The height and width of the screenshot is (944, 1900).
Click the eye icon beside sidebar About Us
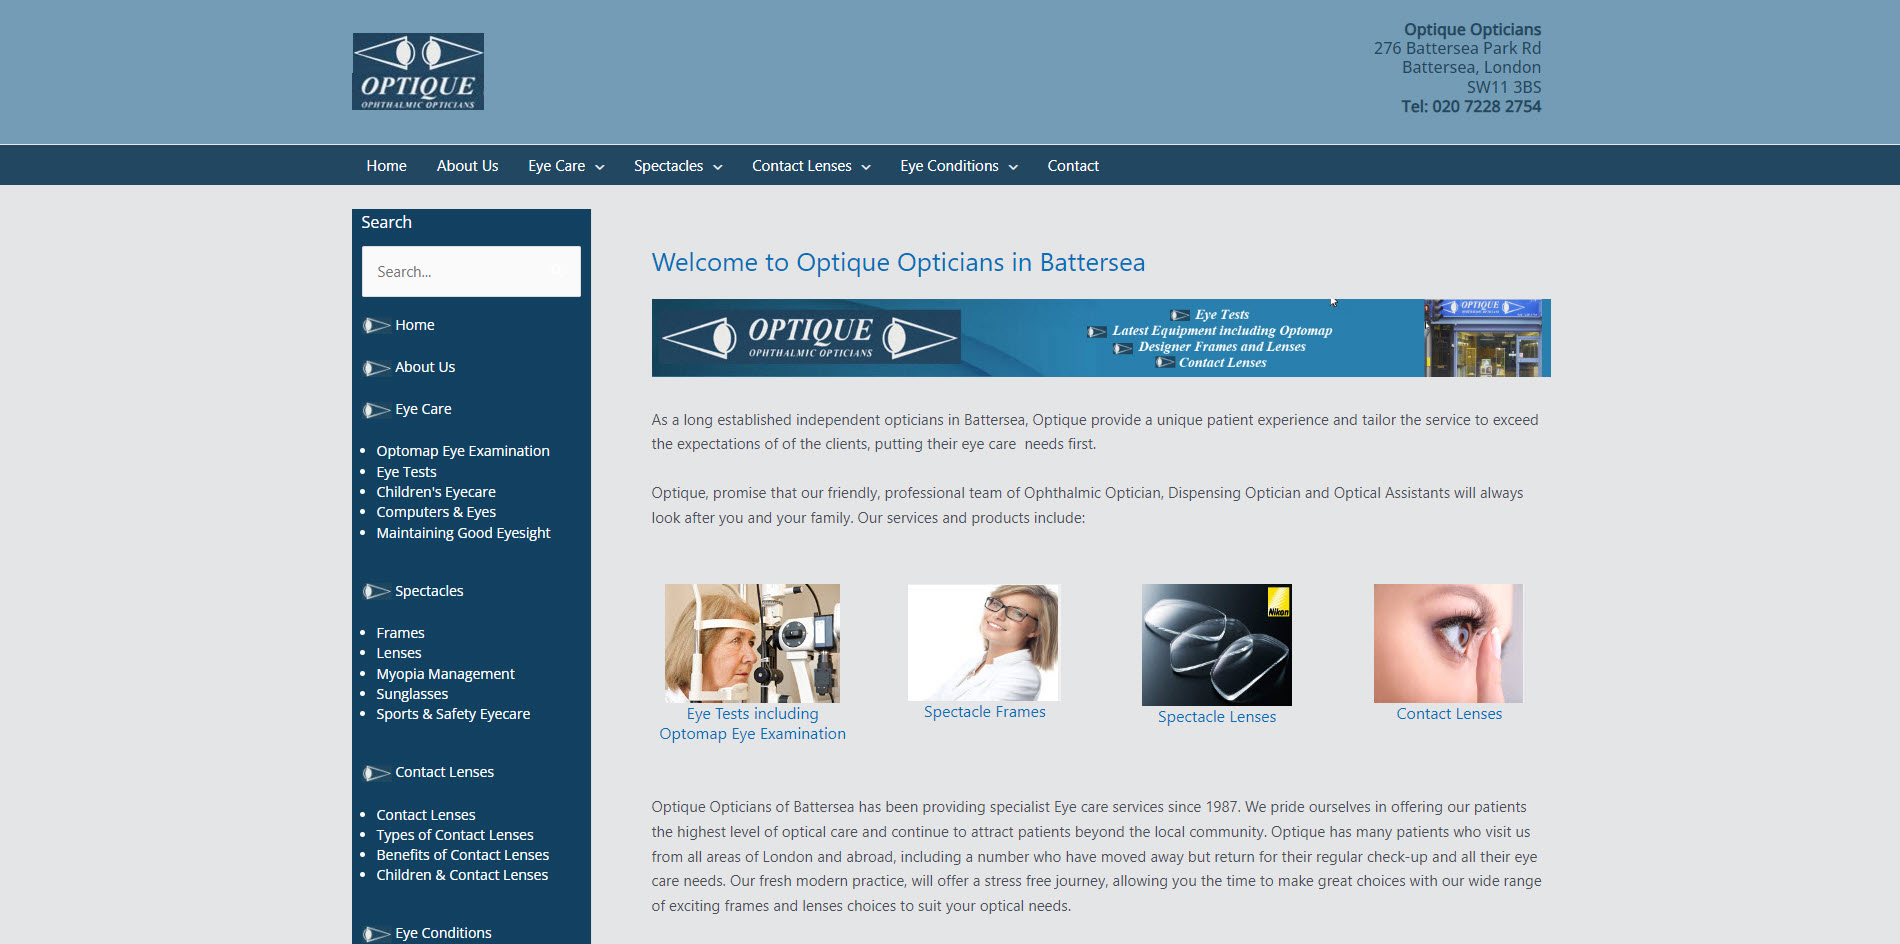coord(376,368)
